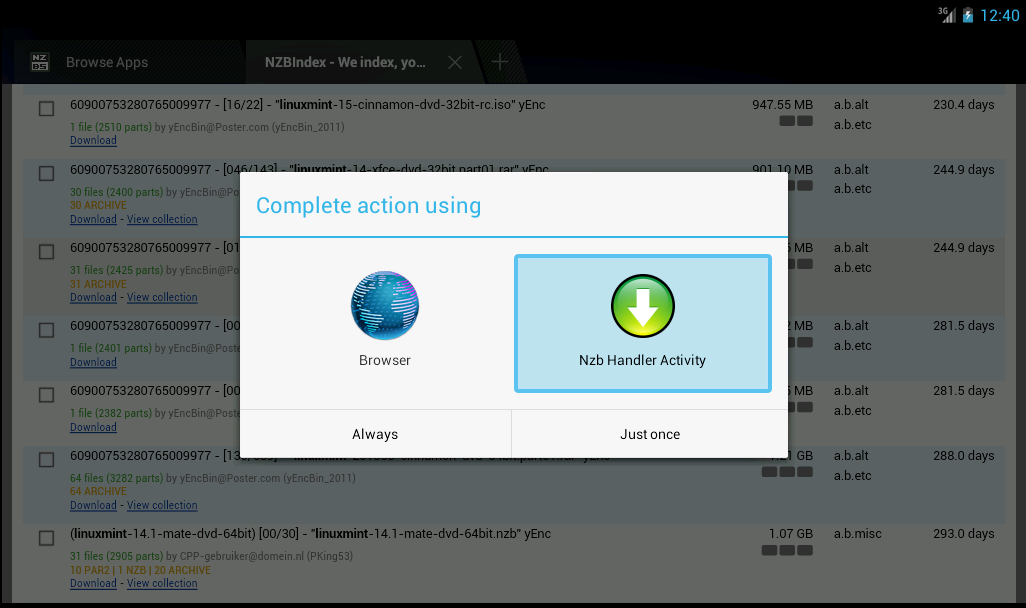Check the box for the 2382 parts row
The image size is (1026, 608).
[46, 395]
